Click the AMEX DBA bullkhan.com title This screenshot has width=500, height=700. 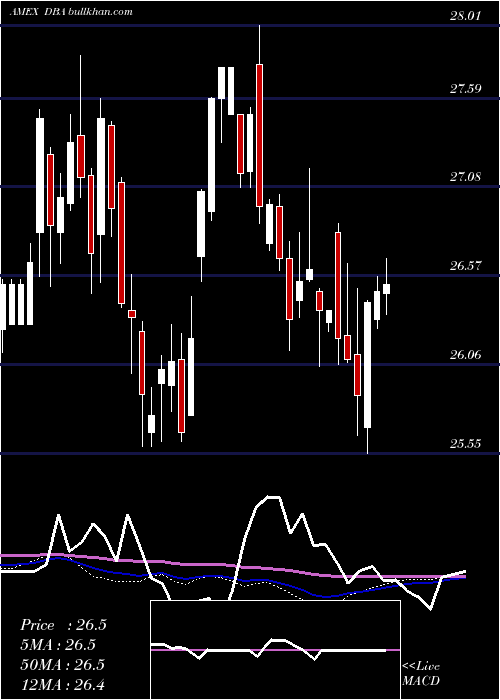(71, 11)
